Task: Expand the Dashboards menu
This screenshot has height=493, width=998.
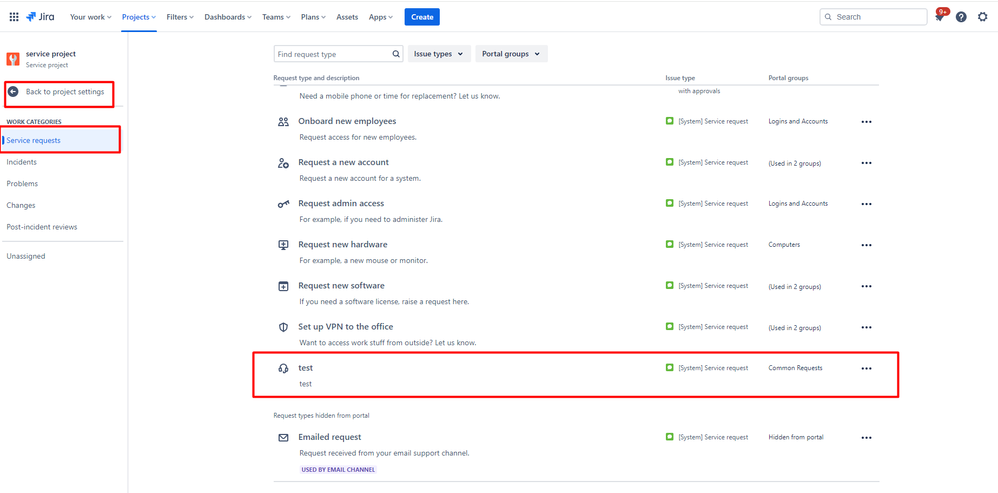Action: (228, 17)
